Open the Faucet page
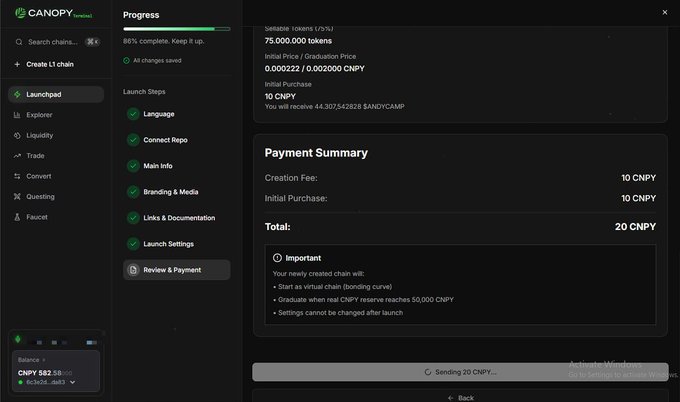Viewport: 680px width, 402px height. coord(37,217)
